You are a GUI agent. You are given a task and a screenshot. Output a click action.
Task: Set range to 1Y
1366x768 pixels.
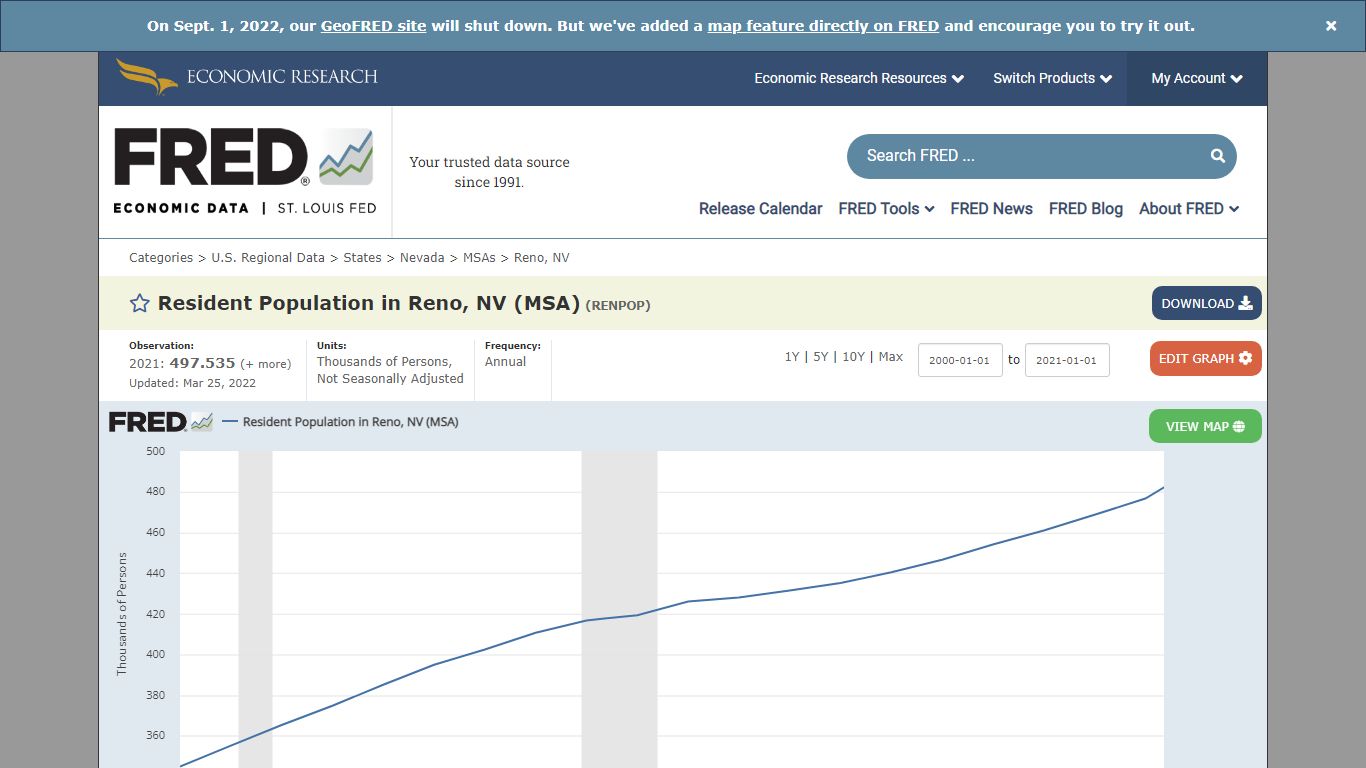[x=792, y=357]
